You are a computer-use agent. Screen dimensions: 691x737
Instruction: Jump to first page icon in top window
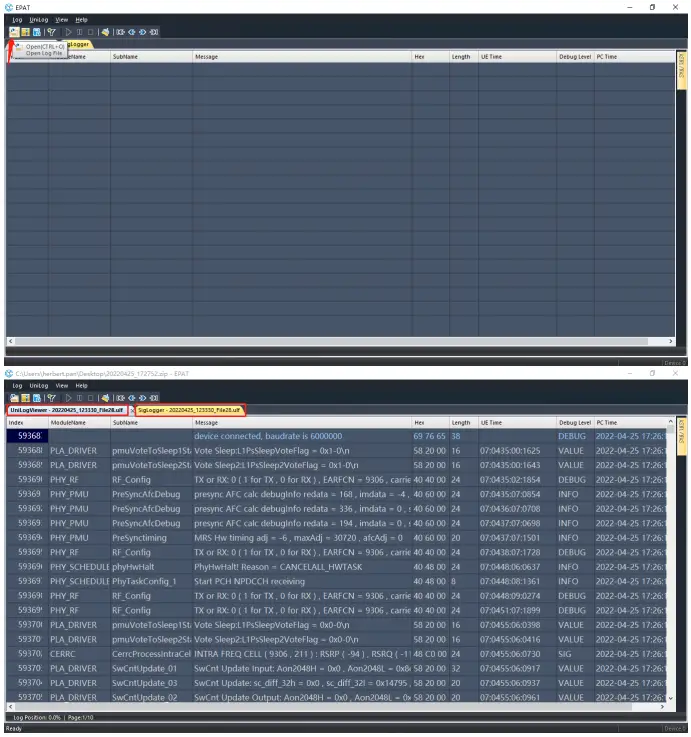tap(121, 32)
